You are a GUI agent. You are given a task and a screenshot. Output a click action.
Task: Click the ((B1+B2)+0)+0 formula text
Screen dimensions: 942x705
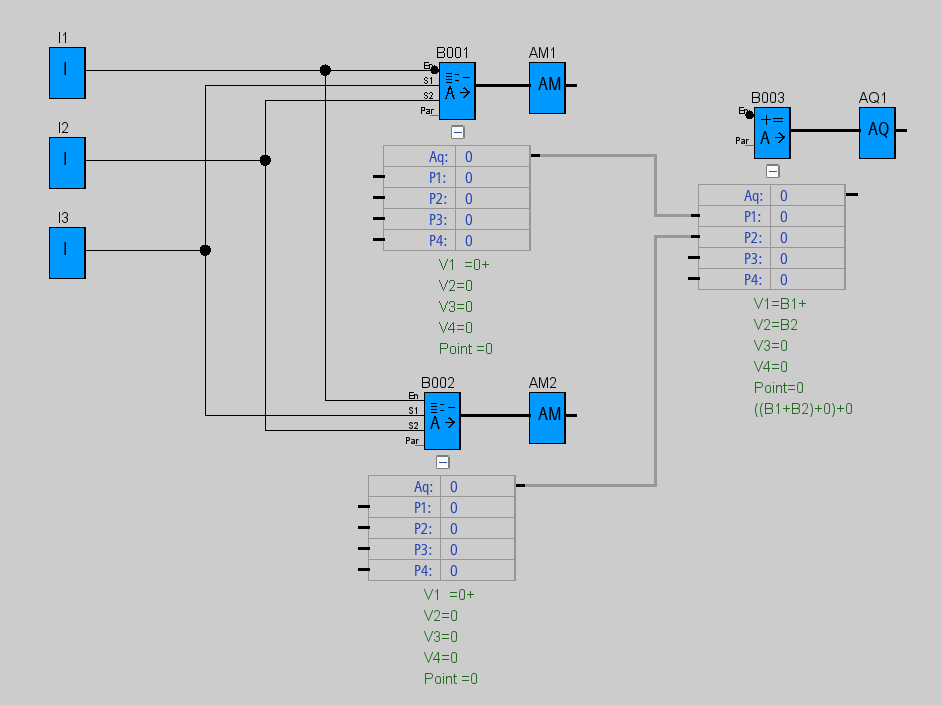tap(803, 409)
